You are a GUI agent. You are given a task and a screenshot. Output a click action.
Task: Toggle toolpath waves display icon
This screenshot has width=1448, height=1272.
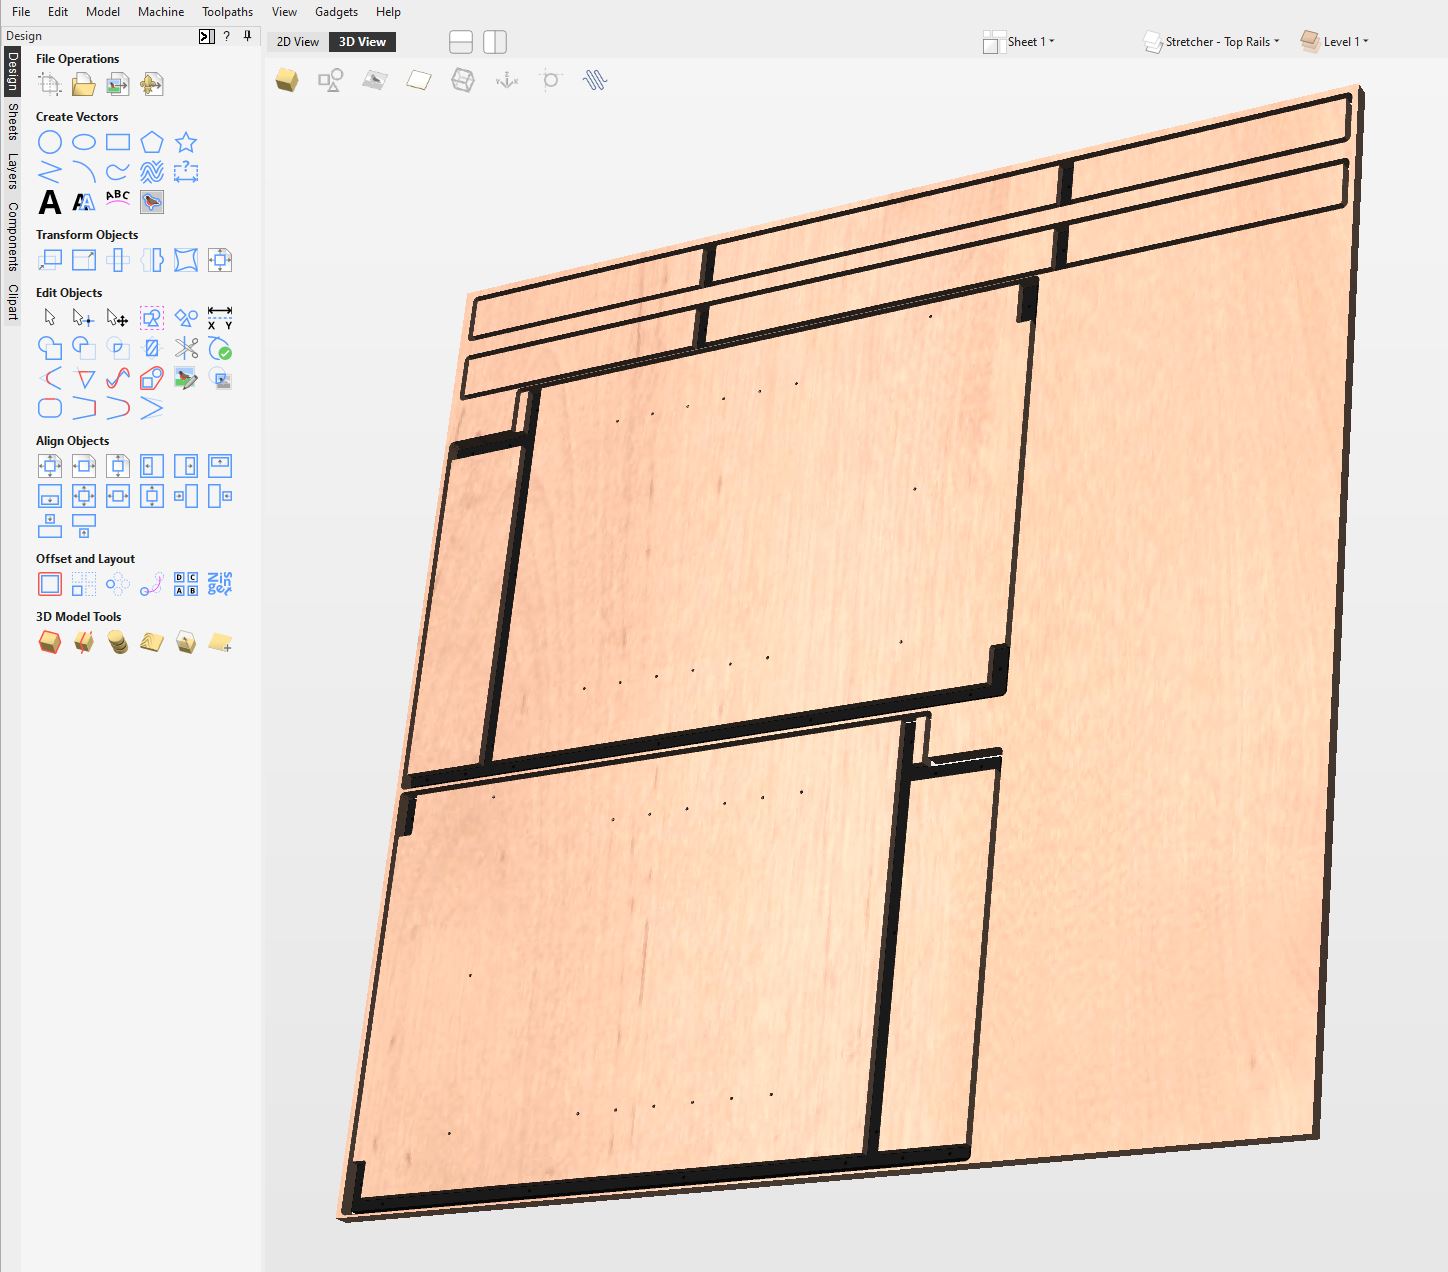coord(595,80)
